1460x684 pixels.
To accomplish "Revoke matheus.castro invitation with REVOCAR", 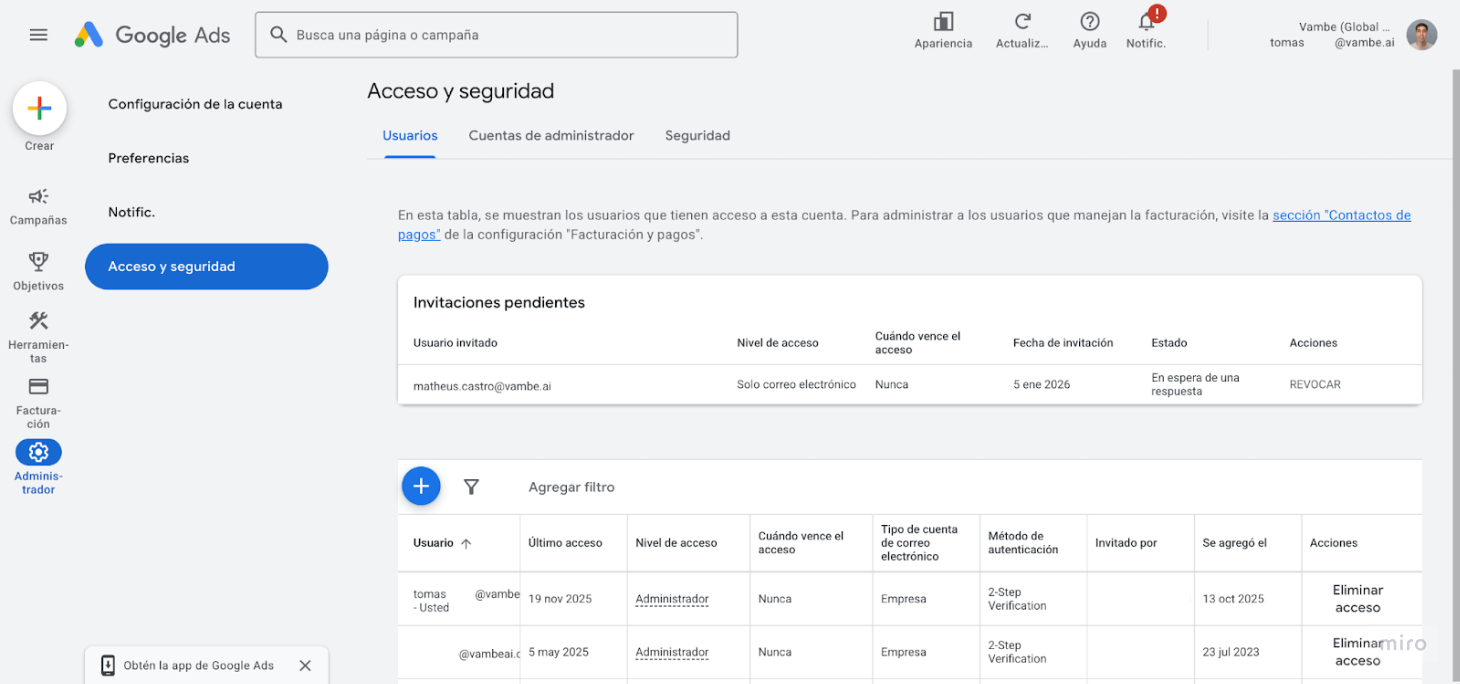I will (x=1315, y=385).
